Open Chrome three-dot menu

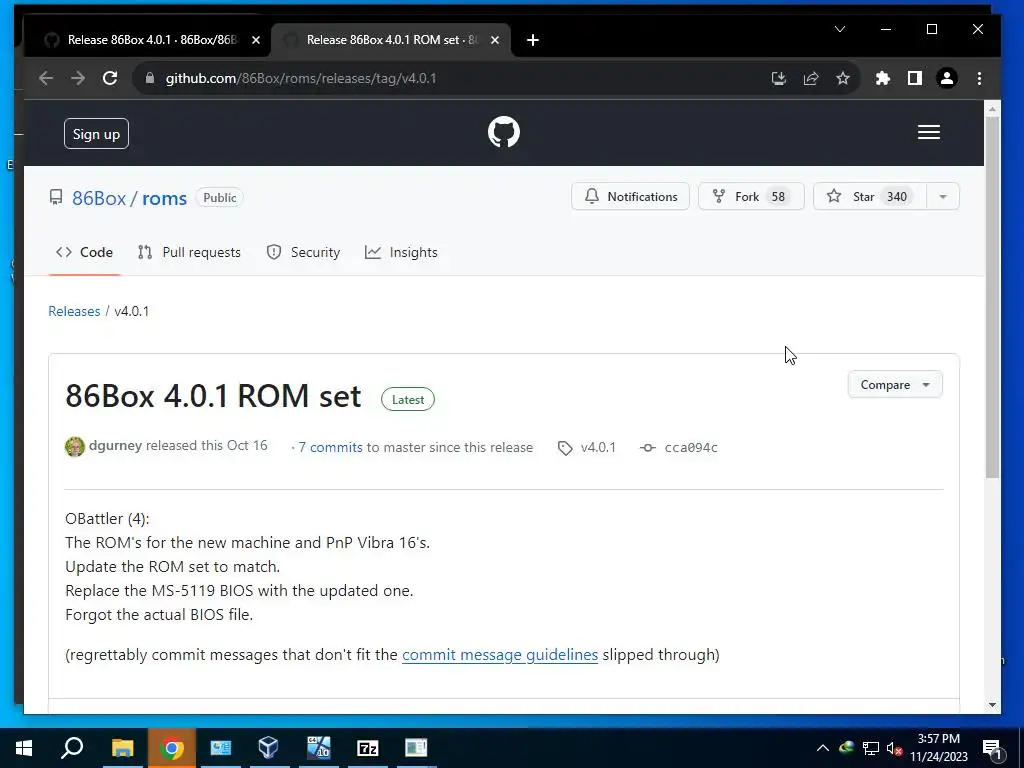pos(979,78)
